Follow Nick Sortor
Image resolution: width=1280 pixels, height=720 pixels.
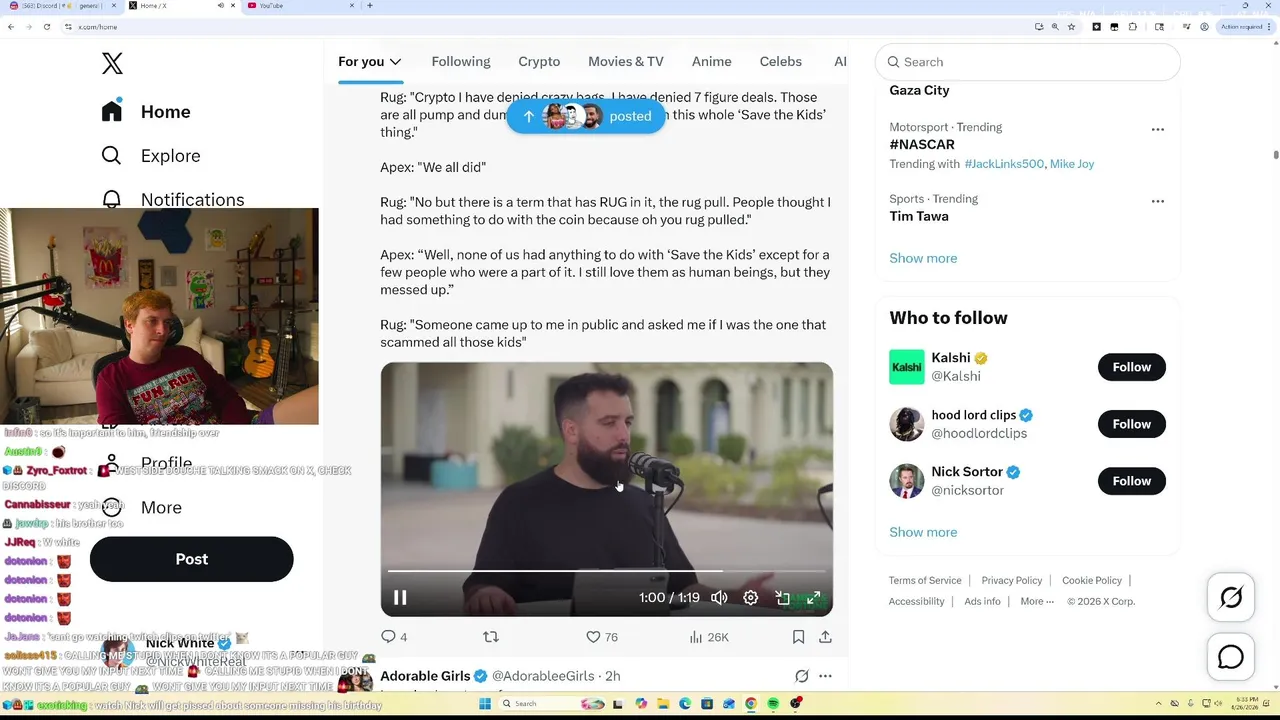tap(1132, 481)
